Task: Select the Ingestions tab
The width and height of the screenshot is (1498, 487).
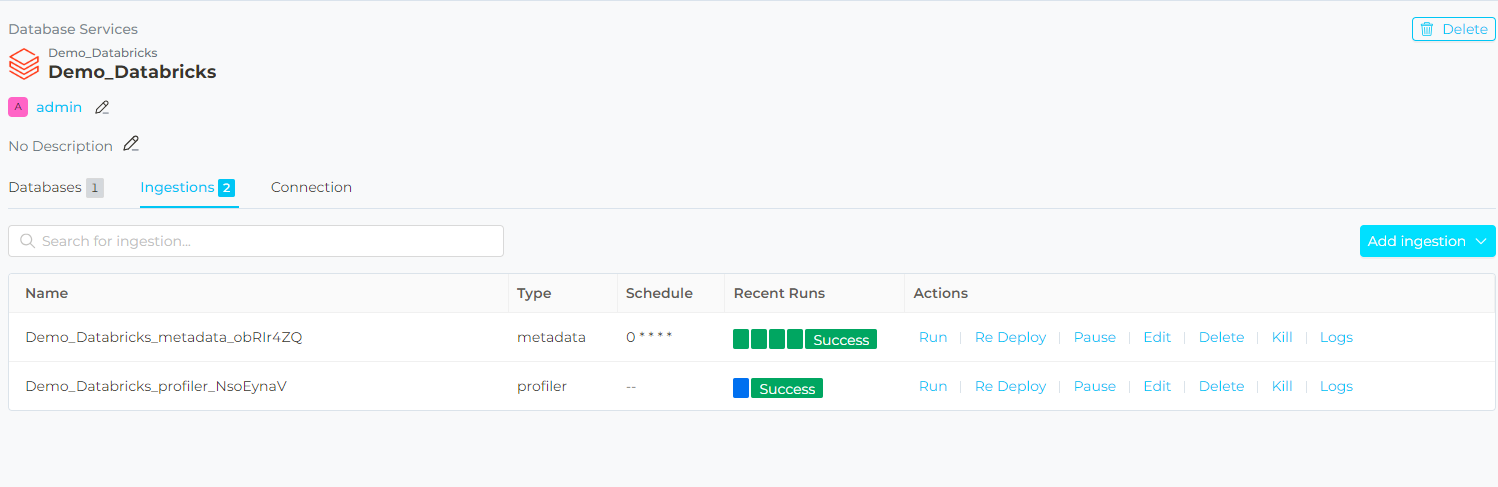Action: point(177,187)
